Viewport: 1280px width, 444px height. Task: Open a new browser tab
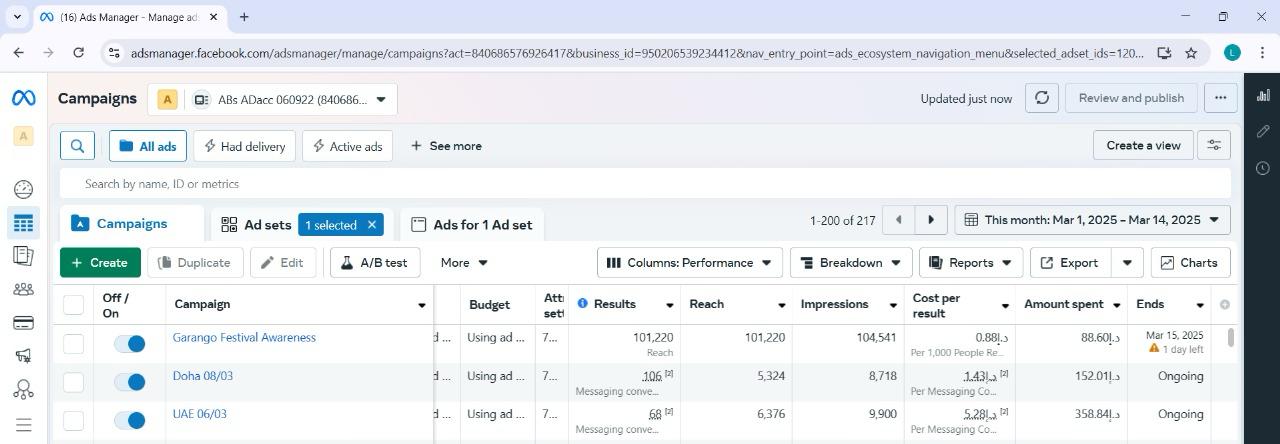point(244,17)
